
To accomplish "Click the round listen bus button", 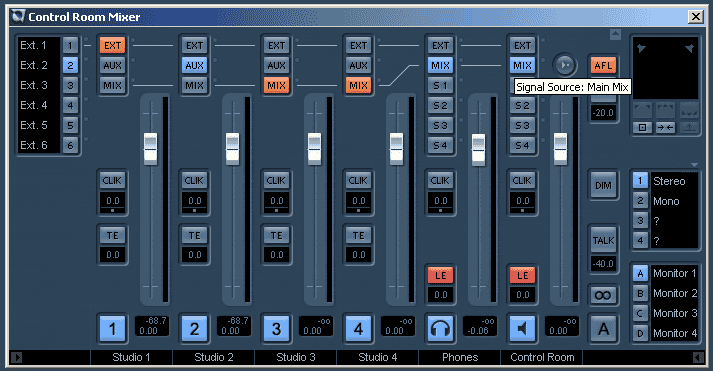I will tap(565, 65).
